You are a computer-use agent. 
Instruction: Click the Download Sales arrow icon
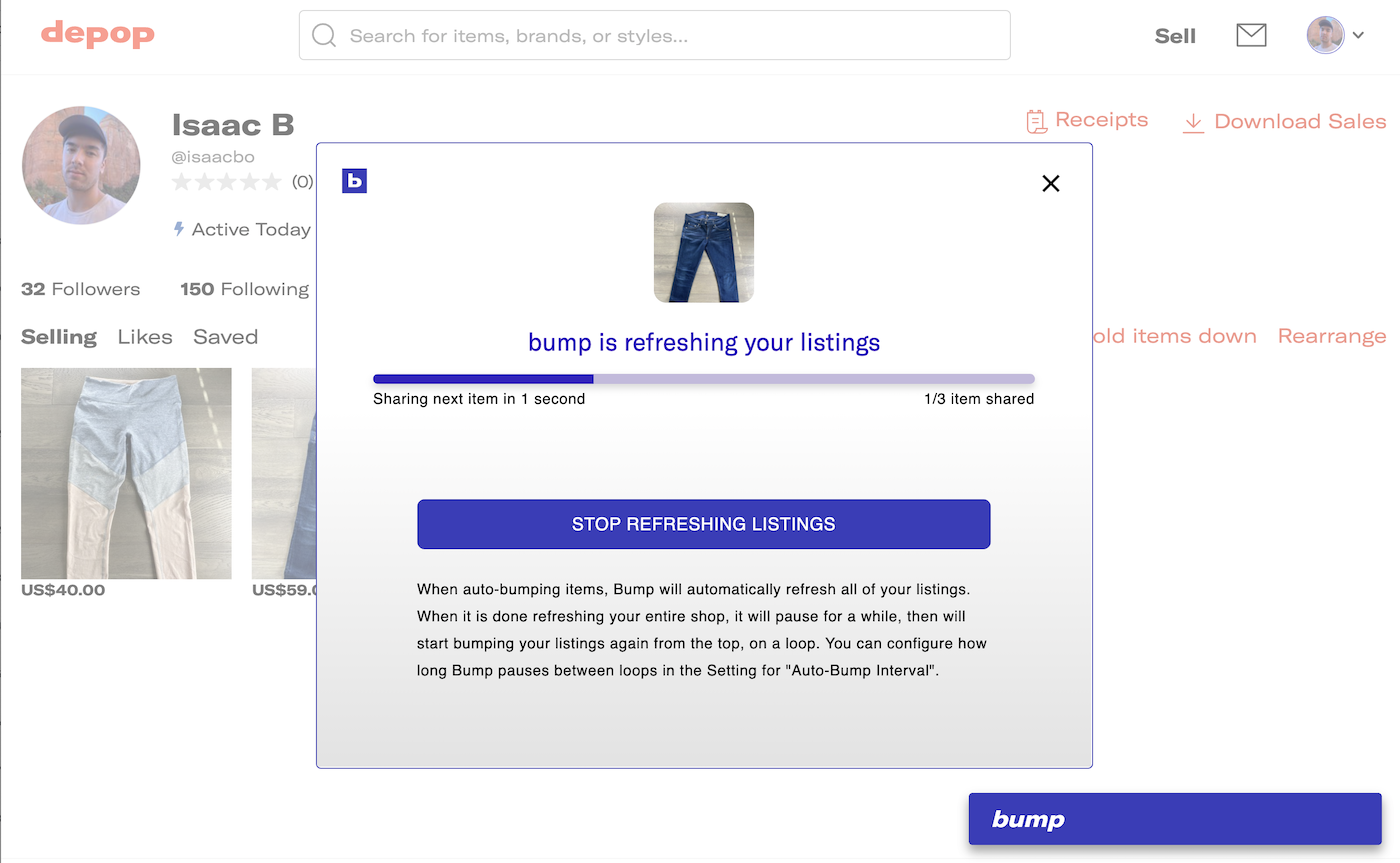(1193, 122)
